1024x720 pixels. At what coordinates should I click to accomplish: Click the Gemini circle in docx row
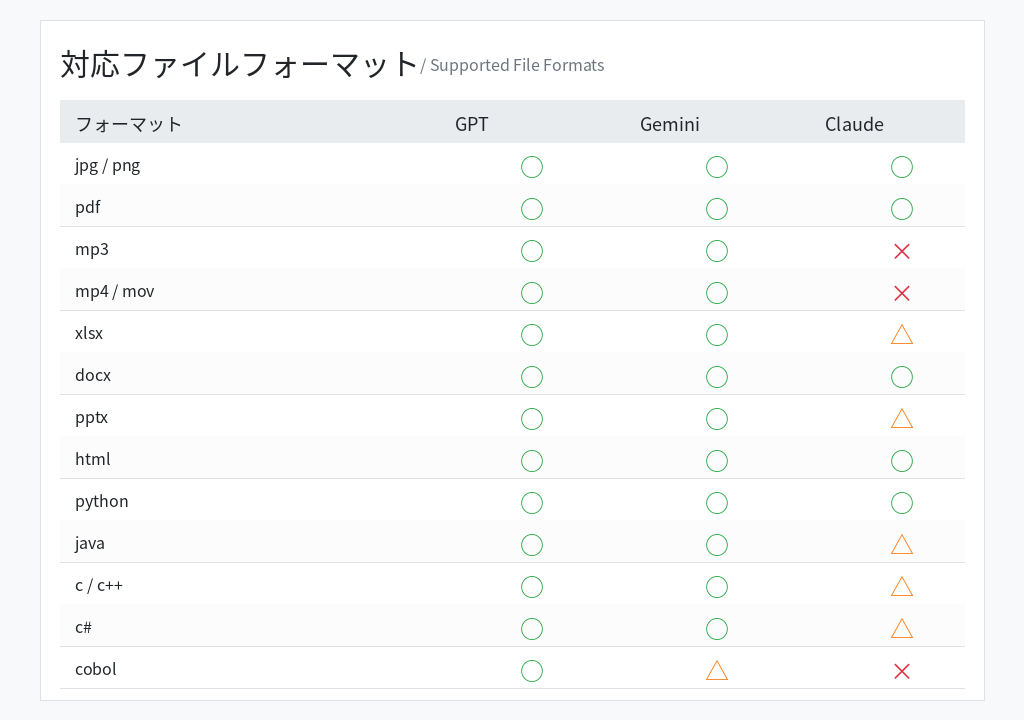716,377
